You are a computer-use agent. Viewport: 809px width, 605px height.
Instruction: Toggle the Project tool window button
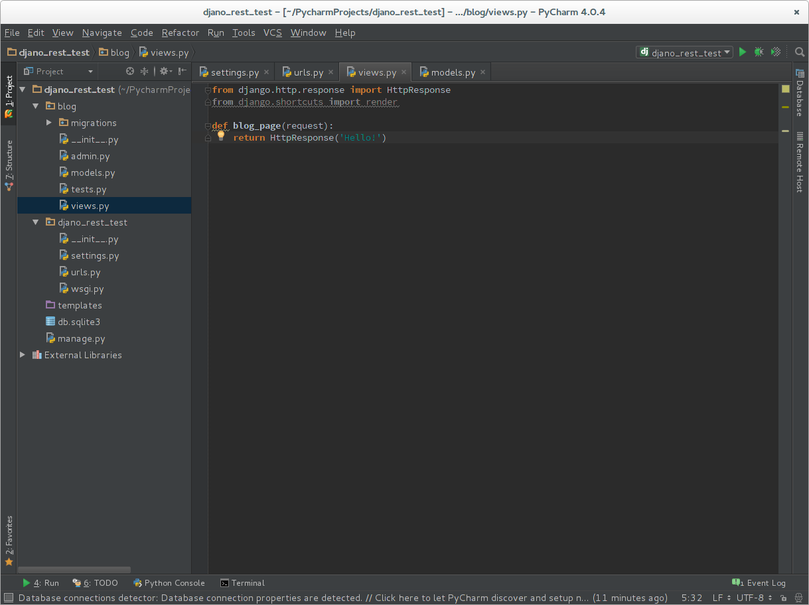point(9,96)
